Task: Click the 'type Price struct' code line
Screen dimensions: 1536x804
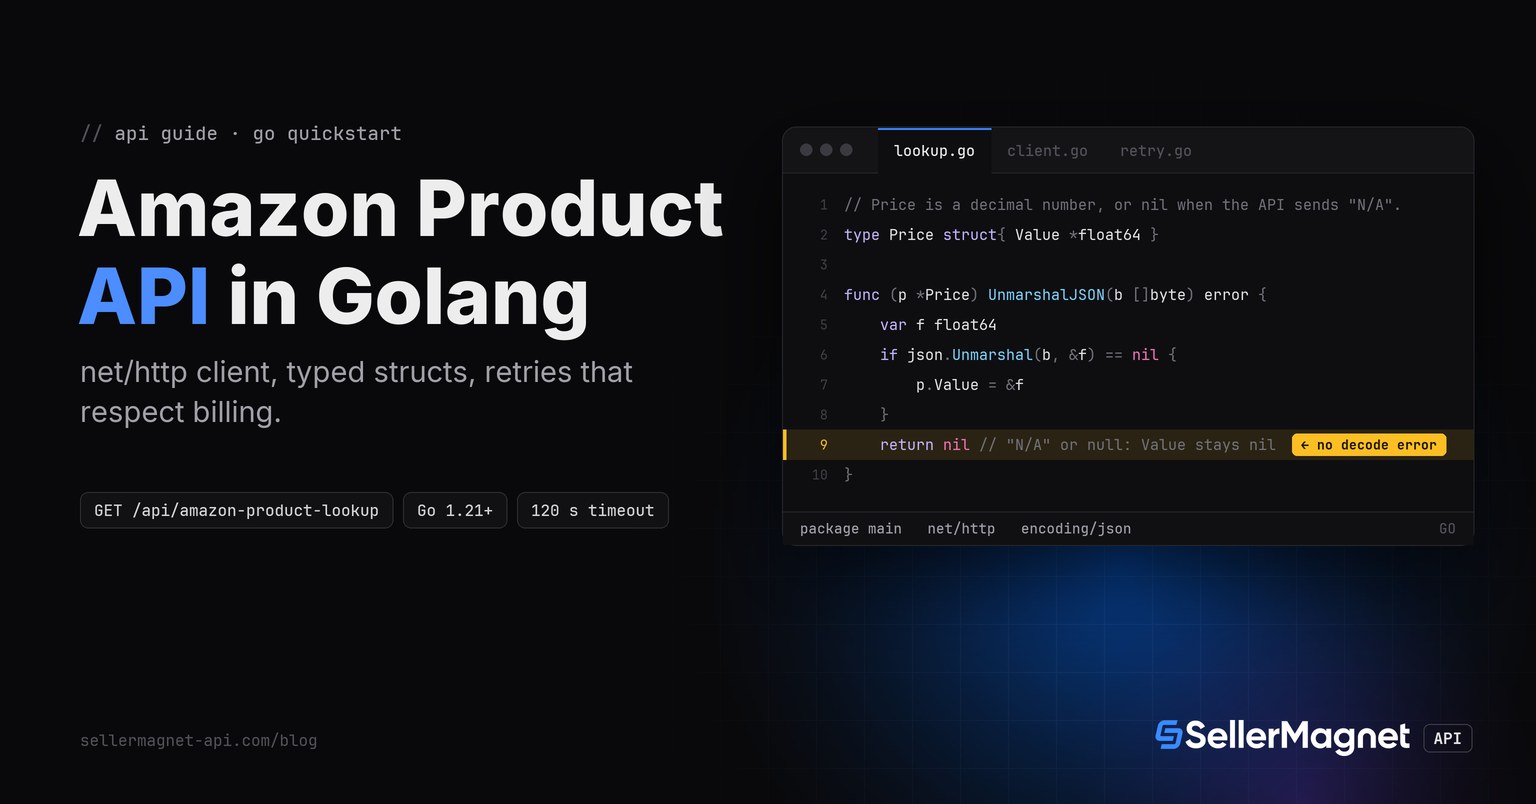Action: [x=1001, y=235]
